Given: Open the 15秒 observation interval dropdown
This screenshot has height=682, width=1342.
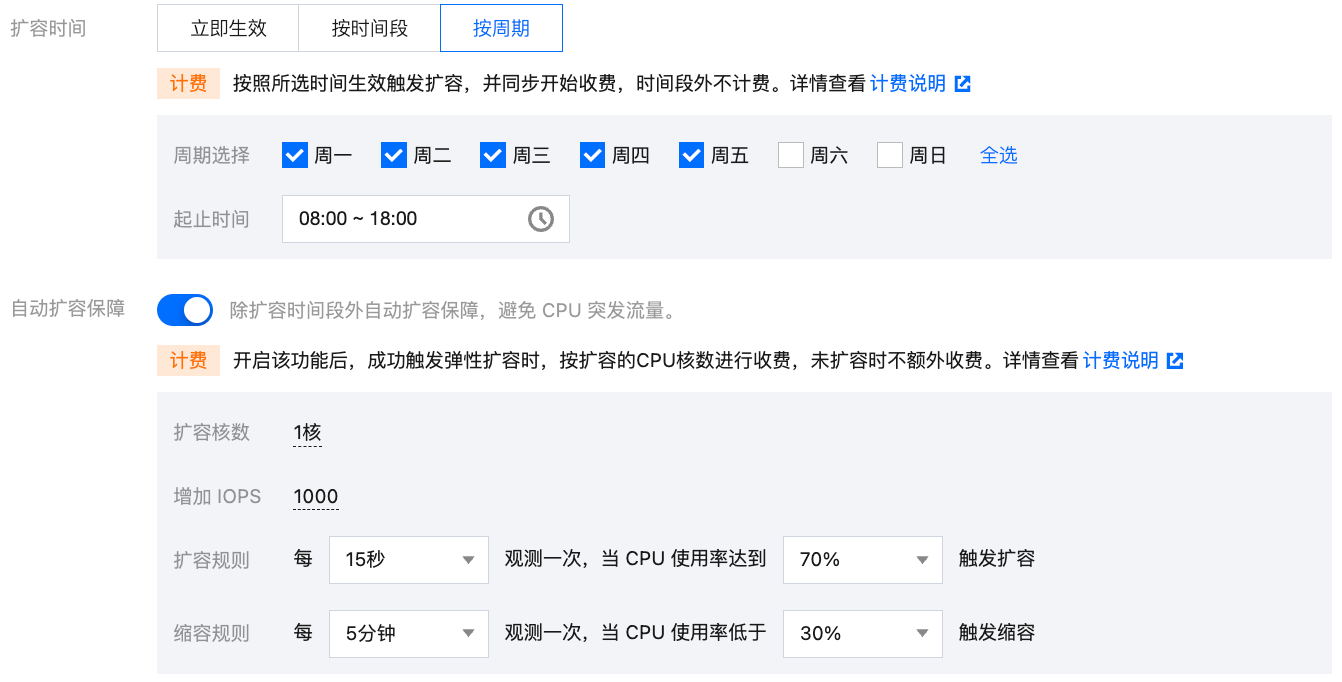Looking at the screenshot, I should tap(409, 560).
